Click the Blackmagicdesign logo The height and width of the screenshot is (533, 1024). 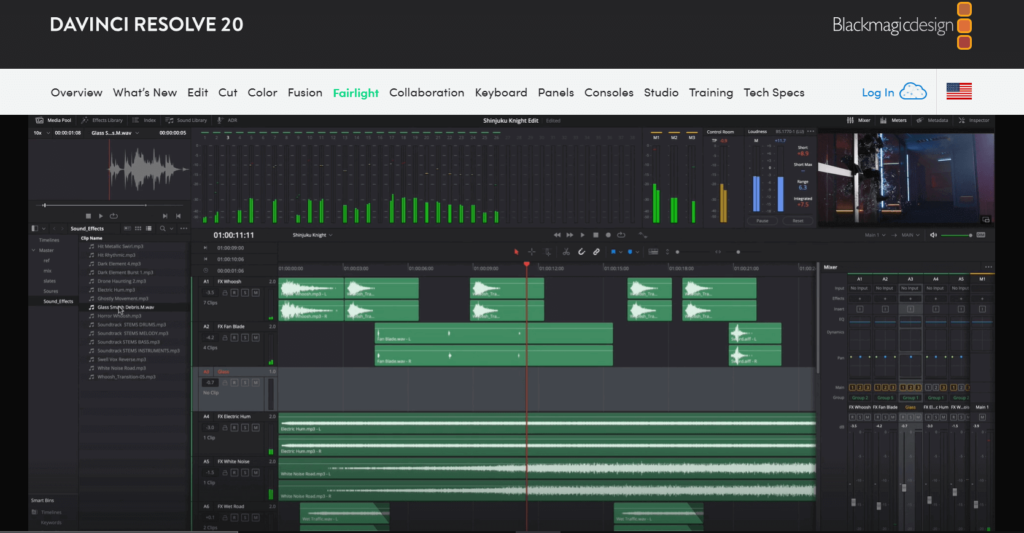click(x=901, y=25)
